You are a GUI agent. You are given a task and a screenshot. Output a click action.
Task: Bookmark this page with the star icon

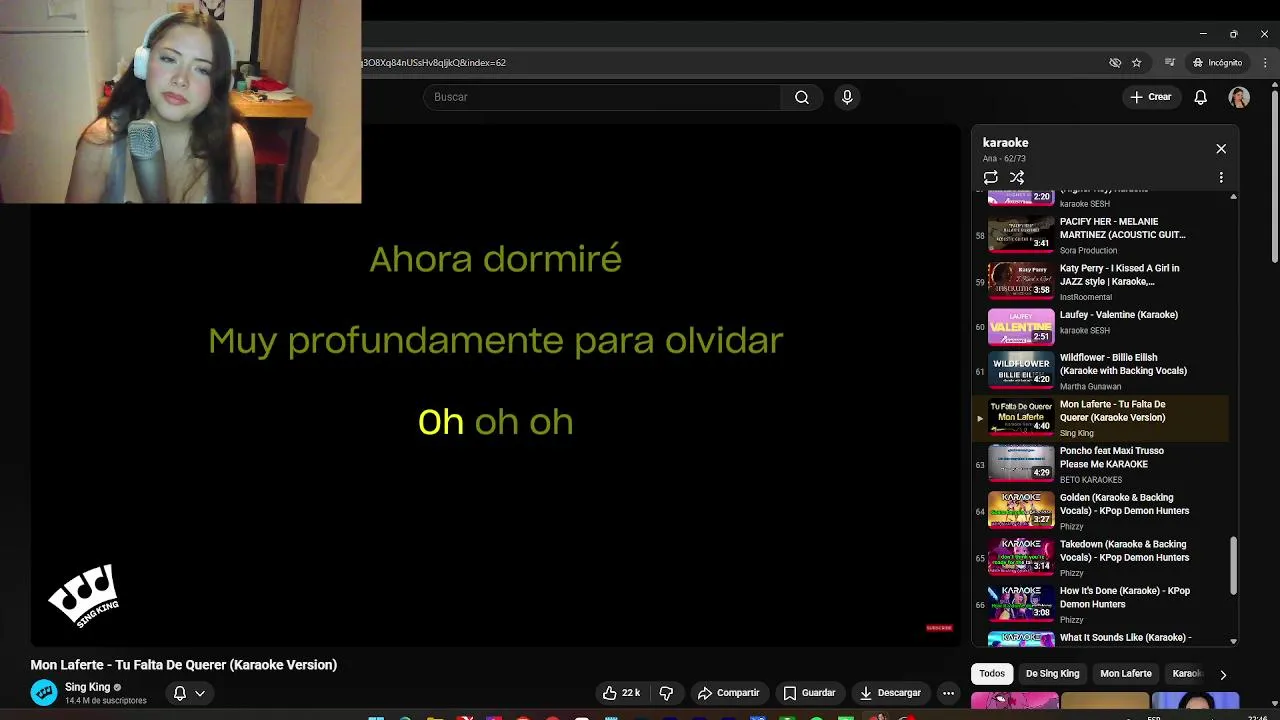tap(1137, 62)
